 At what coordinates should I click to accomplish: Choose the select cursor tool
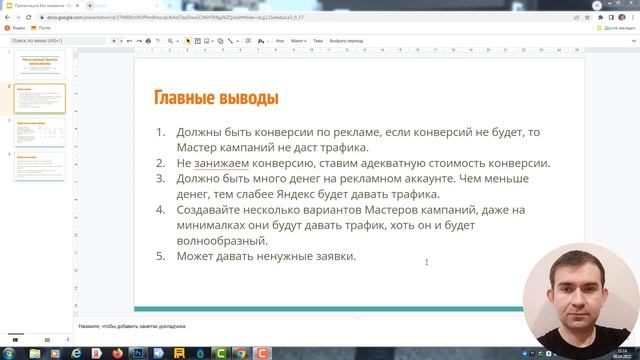coord(188,41)
